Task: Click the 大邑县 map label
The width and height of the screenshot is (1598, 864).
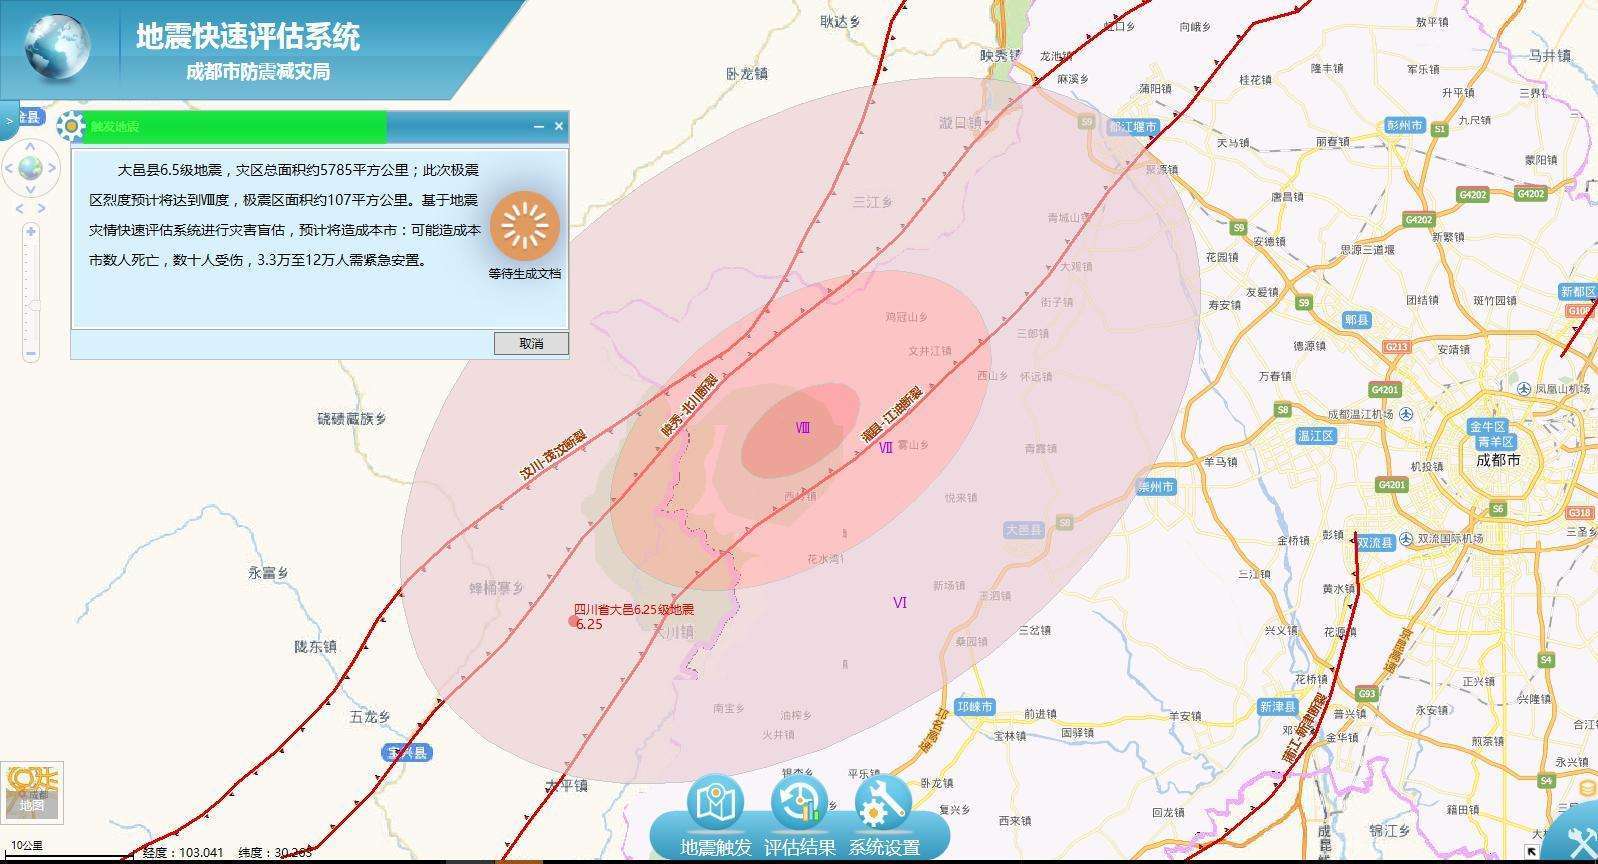Action: point(1024,530)
